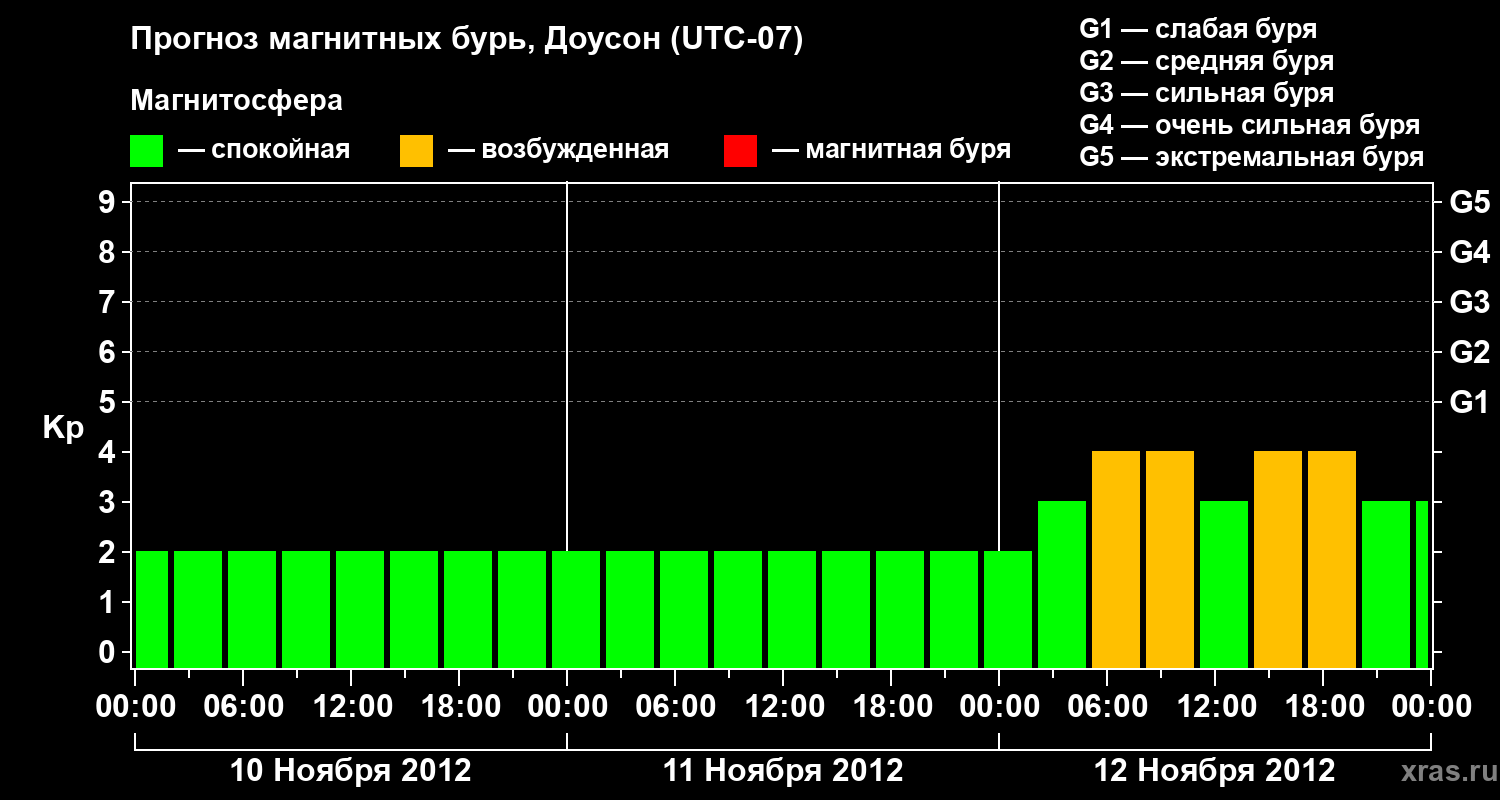Image resolution: width=1500 pixels, height=800 pixels.
Task: Click the 18:00 time label above 11 Ноября
Action: click(x=891, y=707)
